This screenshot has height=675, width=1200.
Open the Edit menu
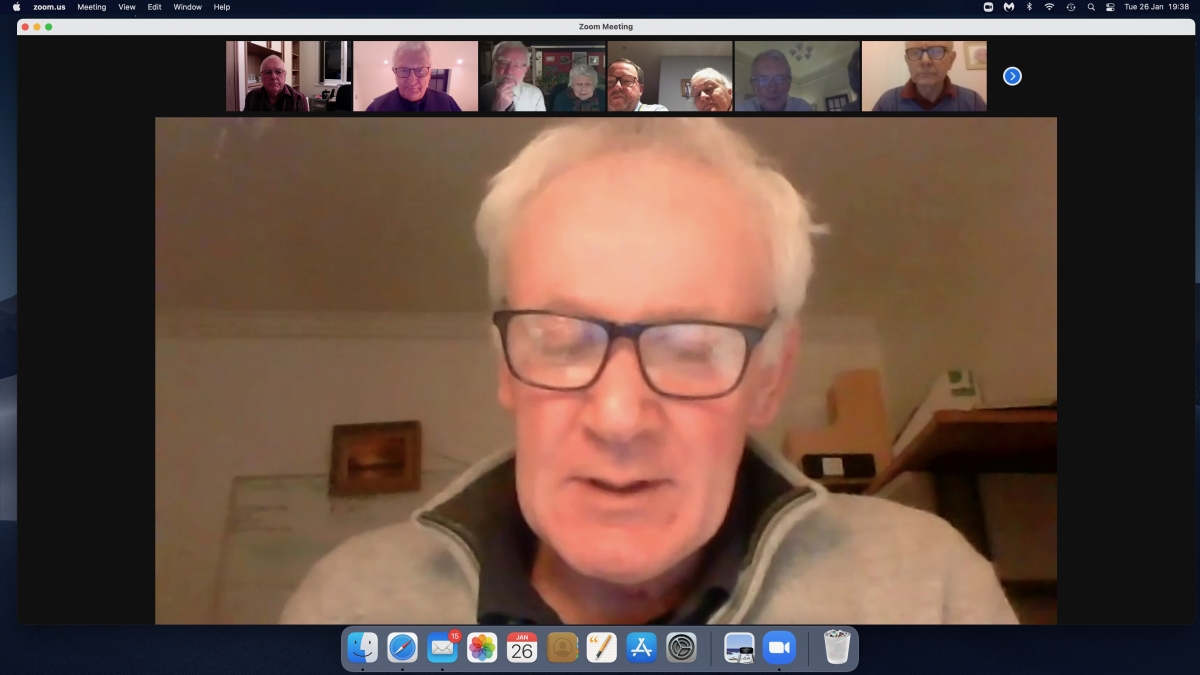(x=154, y=7)
